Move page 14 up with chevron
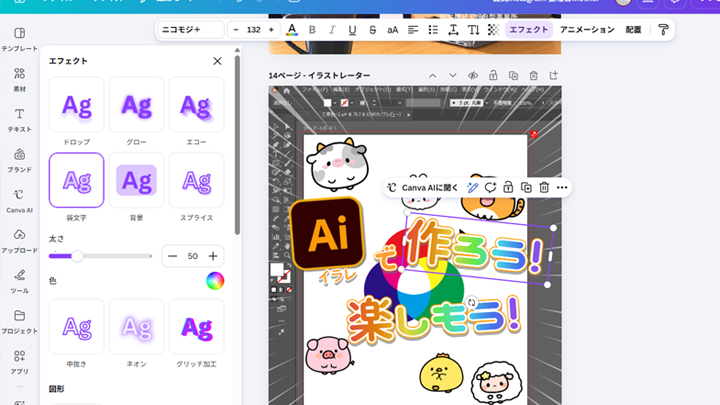This screenshot has width=720, height=405. pos(433,75)
